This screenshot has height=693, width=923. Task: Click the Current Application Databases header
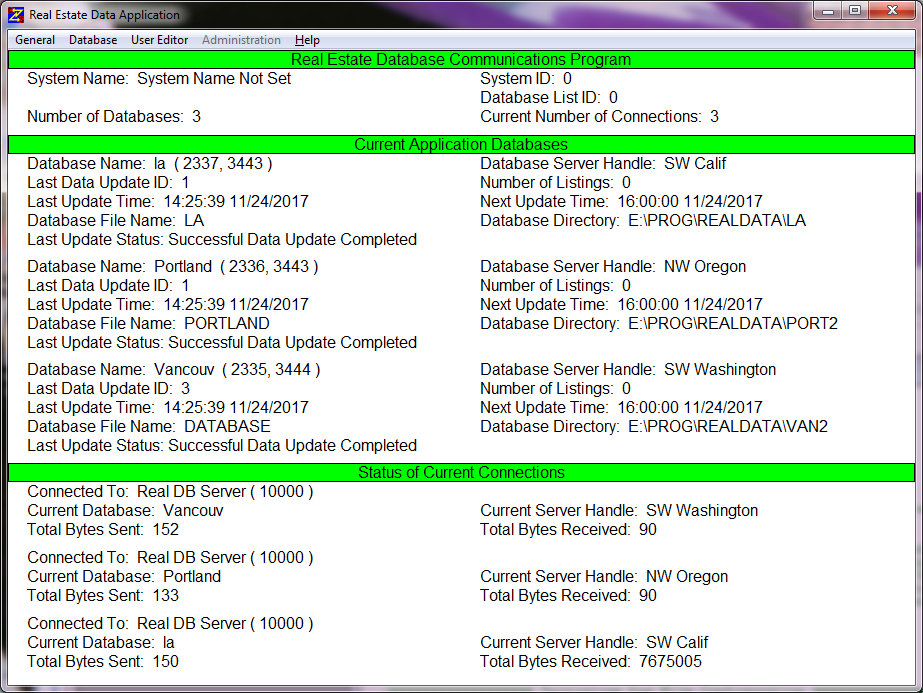click(461, 144)
